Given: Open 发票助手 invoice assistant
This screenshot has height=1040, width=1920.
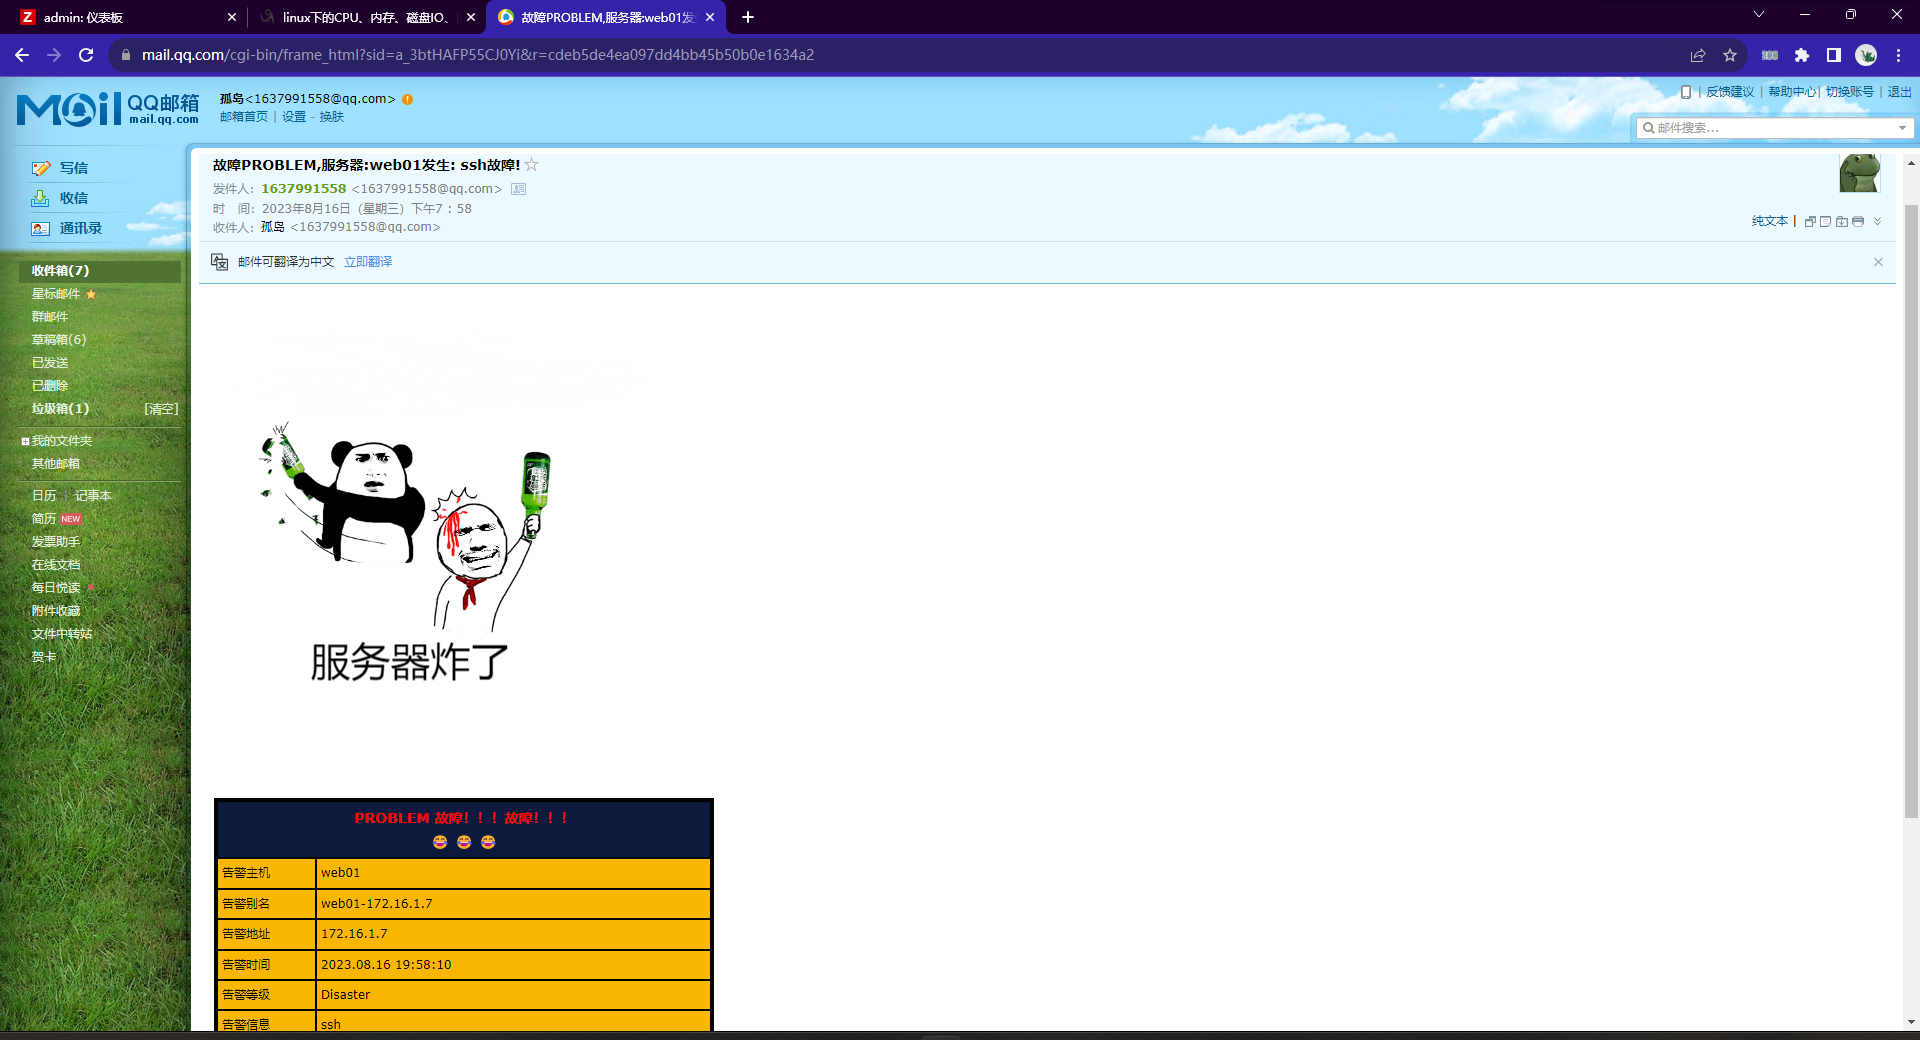Looking at the screenshot, I should (56, 542).
